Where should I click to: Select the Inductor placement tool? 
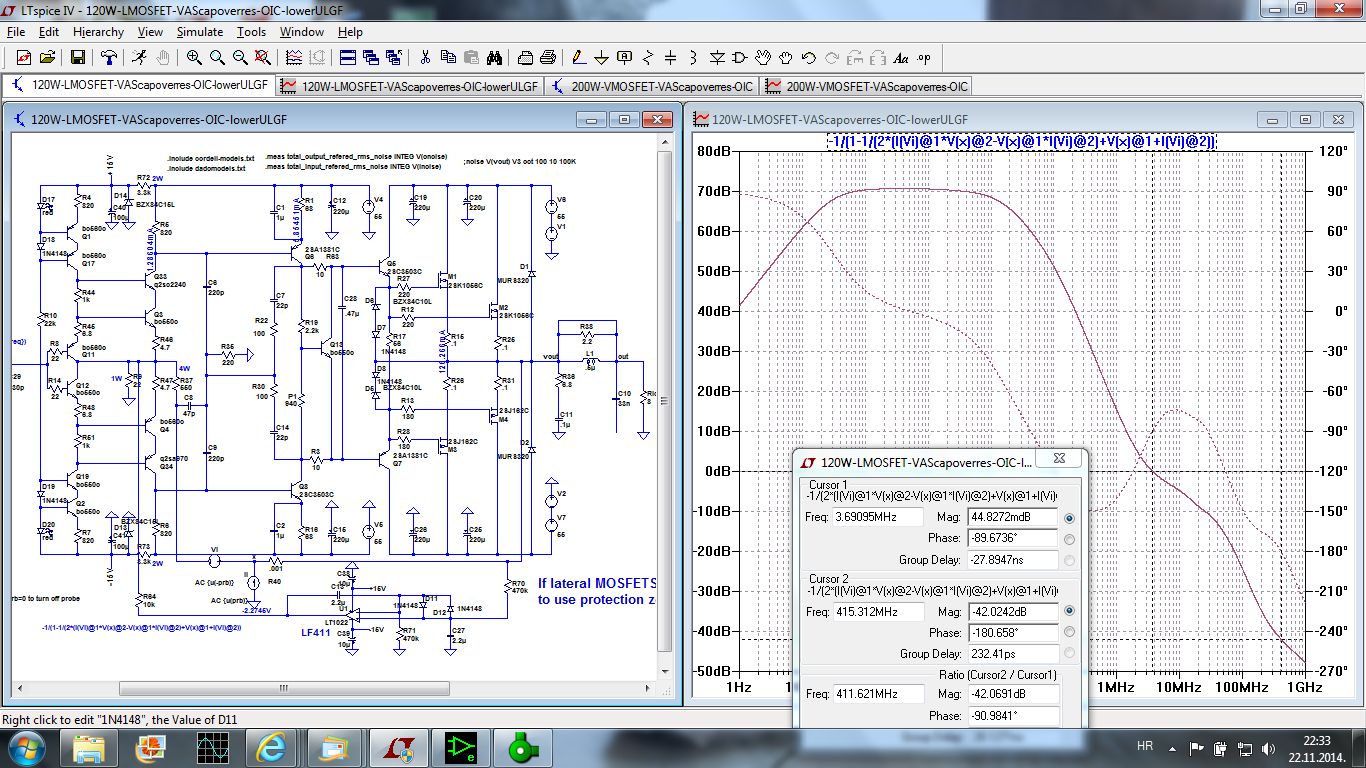click(694, 57)
